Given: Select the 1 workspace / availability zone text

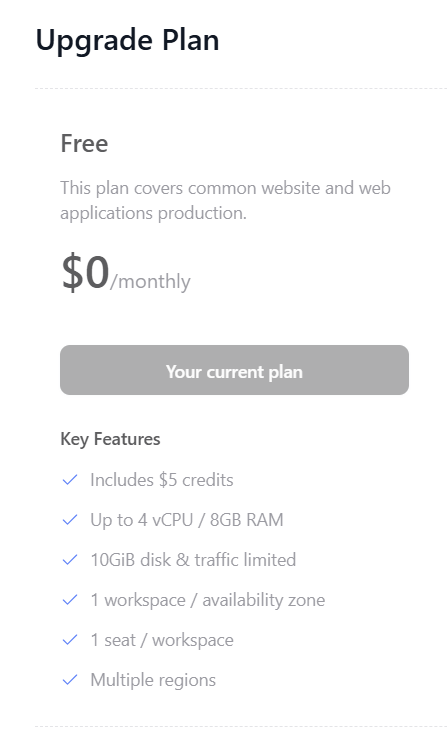Looking at the screenshot, I should point(208,600).
